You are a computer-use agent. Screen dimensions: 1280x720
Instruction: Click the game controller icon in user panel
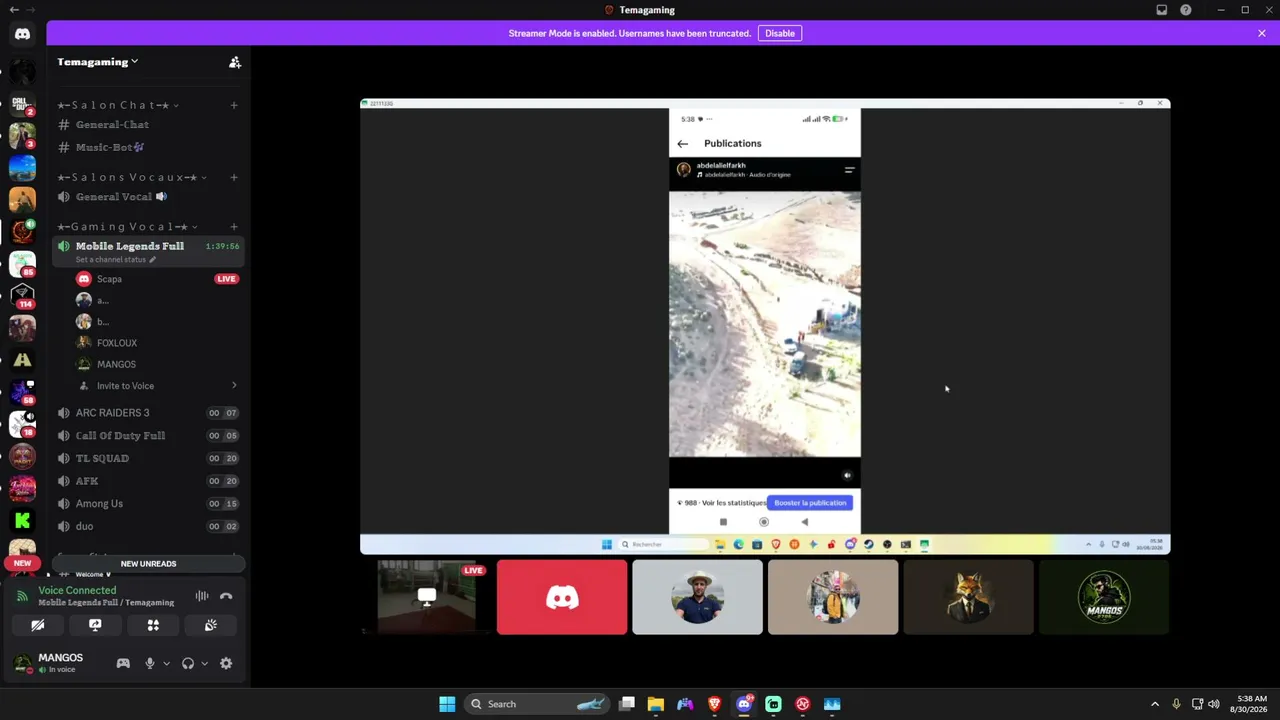coord(123,663)
